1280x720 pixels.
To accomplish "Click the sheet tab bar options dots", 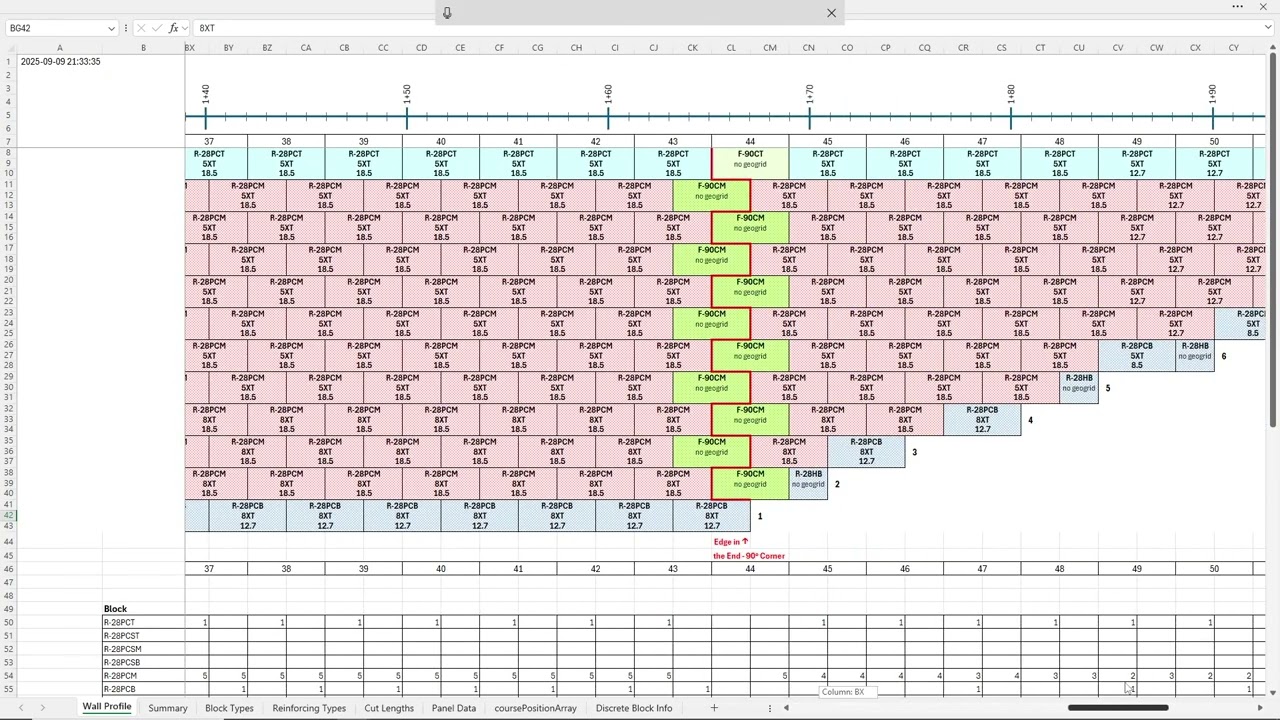I will tap(769, 708).
